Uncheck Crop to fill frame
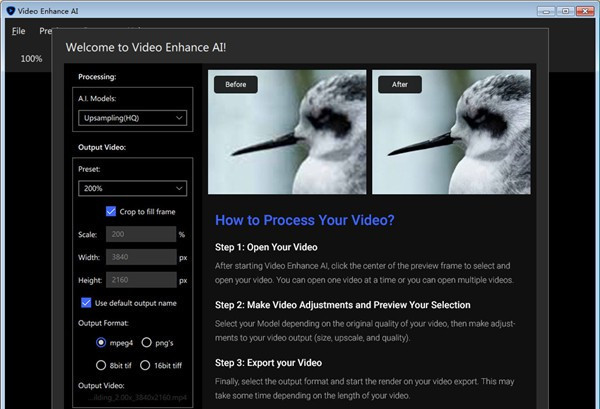 pyautogui.click(x=111, y=211)
